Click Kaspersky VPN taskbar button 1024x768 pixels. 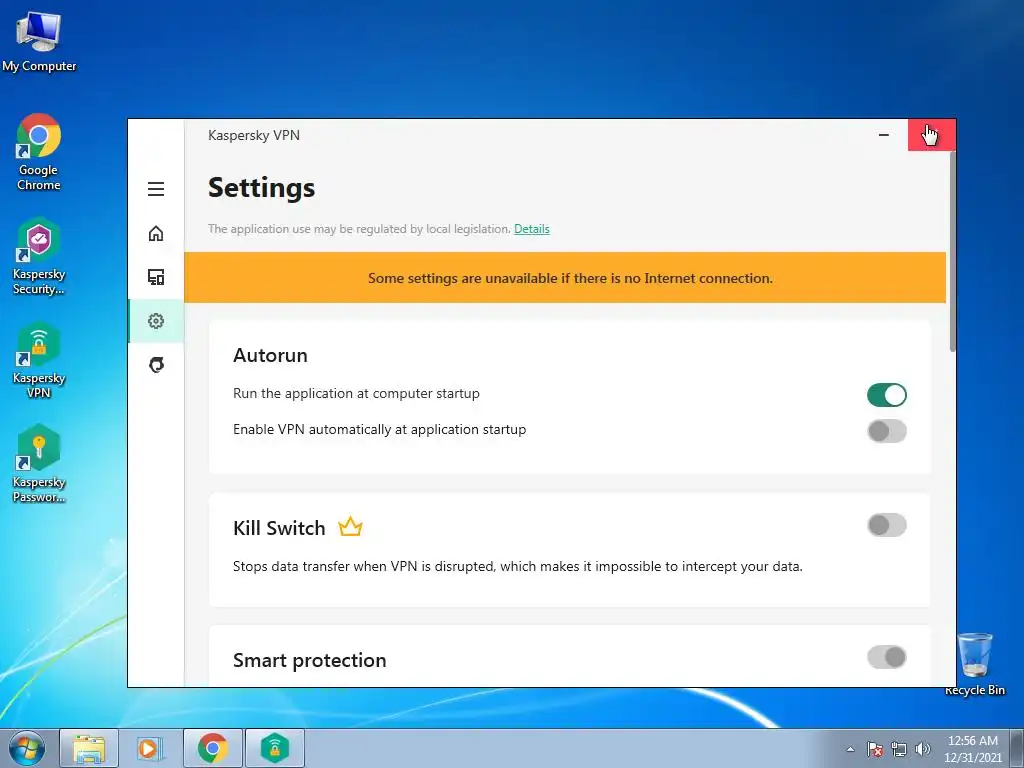(x=275, y=748)
